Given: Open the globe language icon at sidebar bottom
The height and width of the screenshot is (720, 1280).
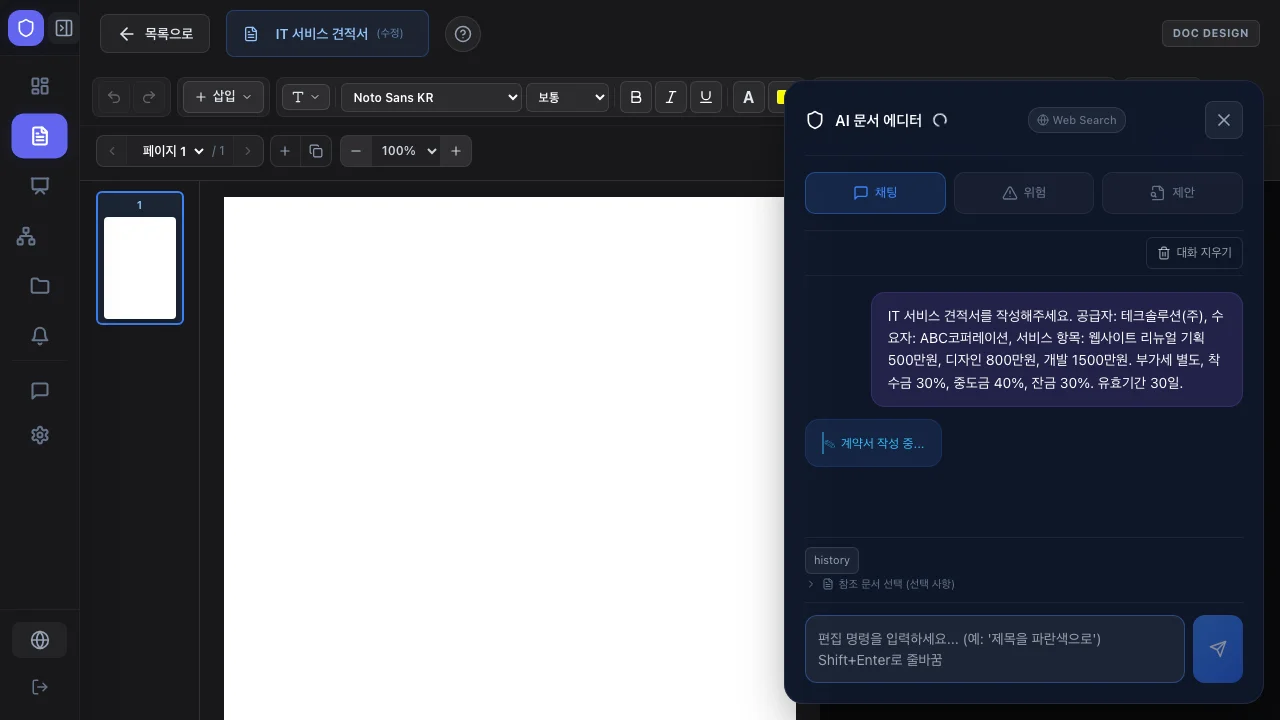Looking at the screenshot, I should (40, 640).
